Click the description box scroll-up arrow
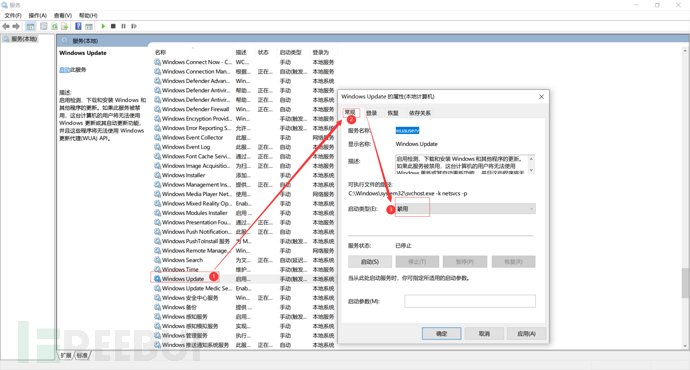Image resolution: width=690 pixels, height=370 pixels. coord(531,159)
